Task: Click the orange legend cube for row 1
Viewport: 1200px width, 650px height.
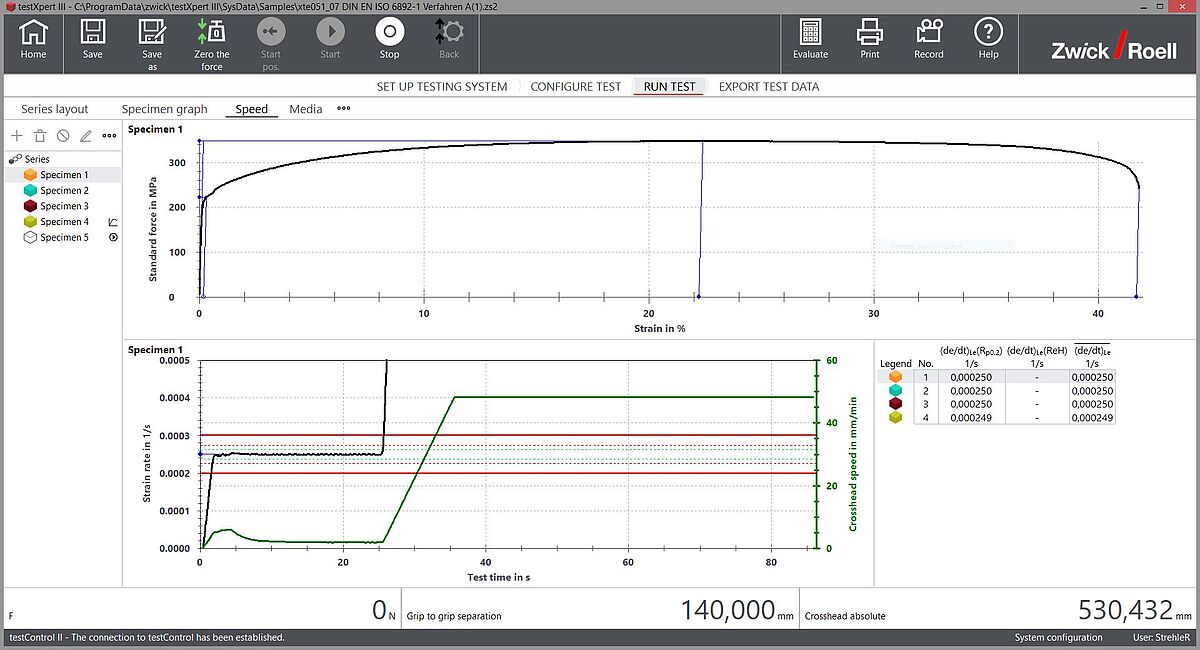Action: pos(896,377)
